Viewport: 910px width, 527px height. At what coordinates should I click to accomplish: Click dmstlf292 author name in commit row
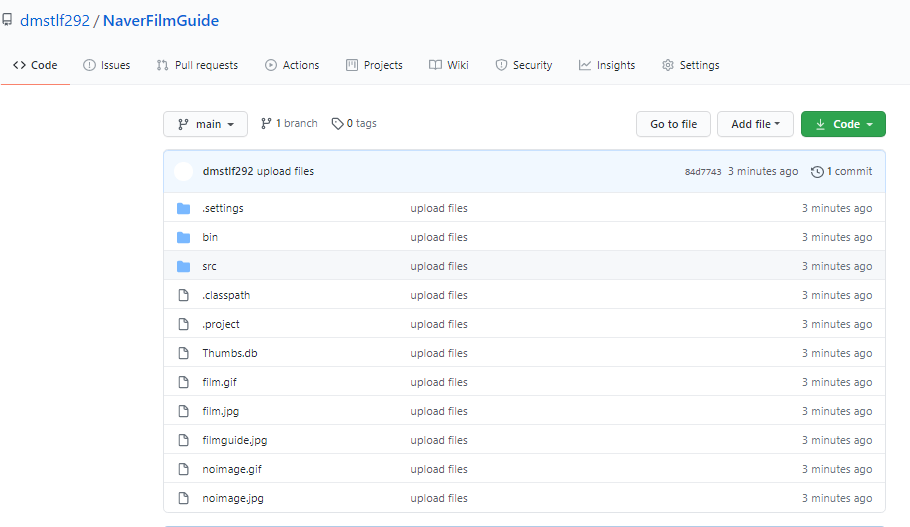228,171
